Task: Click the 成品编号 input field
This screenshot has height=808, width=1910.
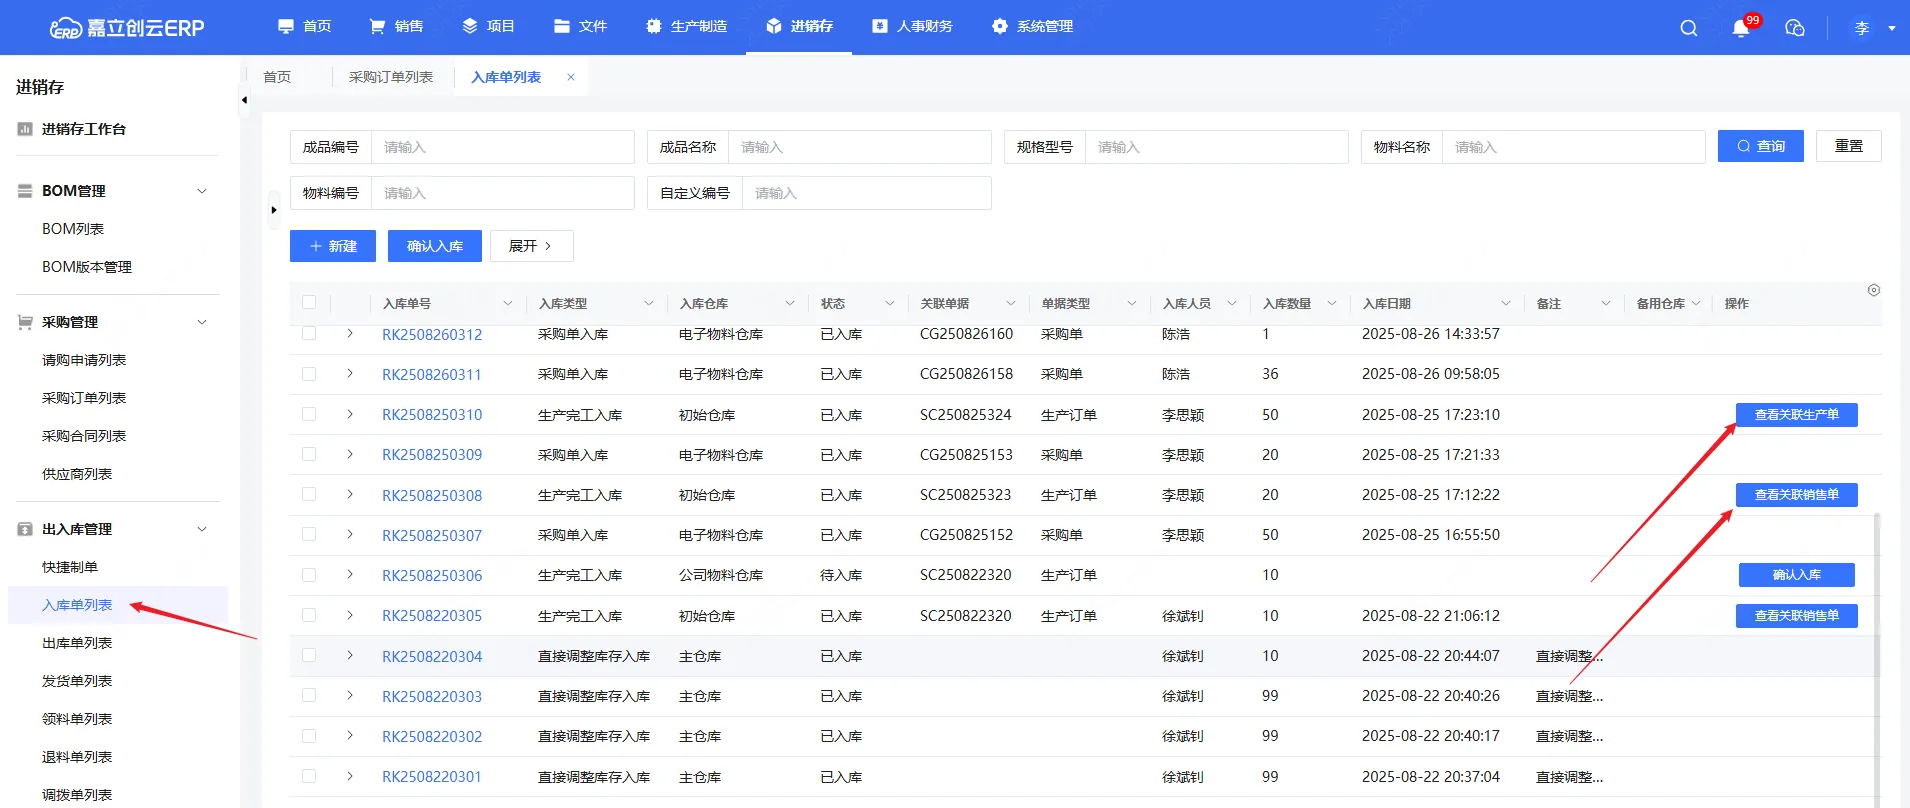Action: 502,147
